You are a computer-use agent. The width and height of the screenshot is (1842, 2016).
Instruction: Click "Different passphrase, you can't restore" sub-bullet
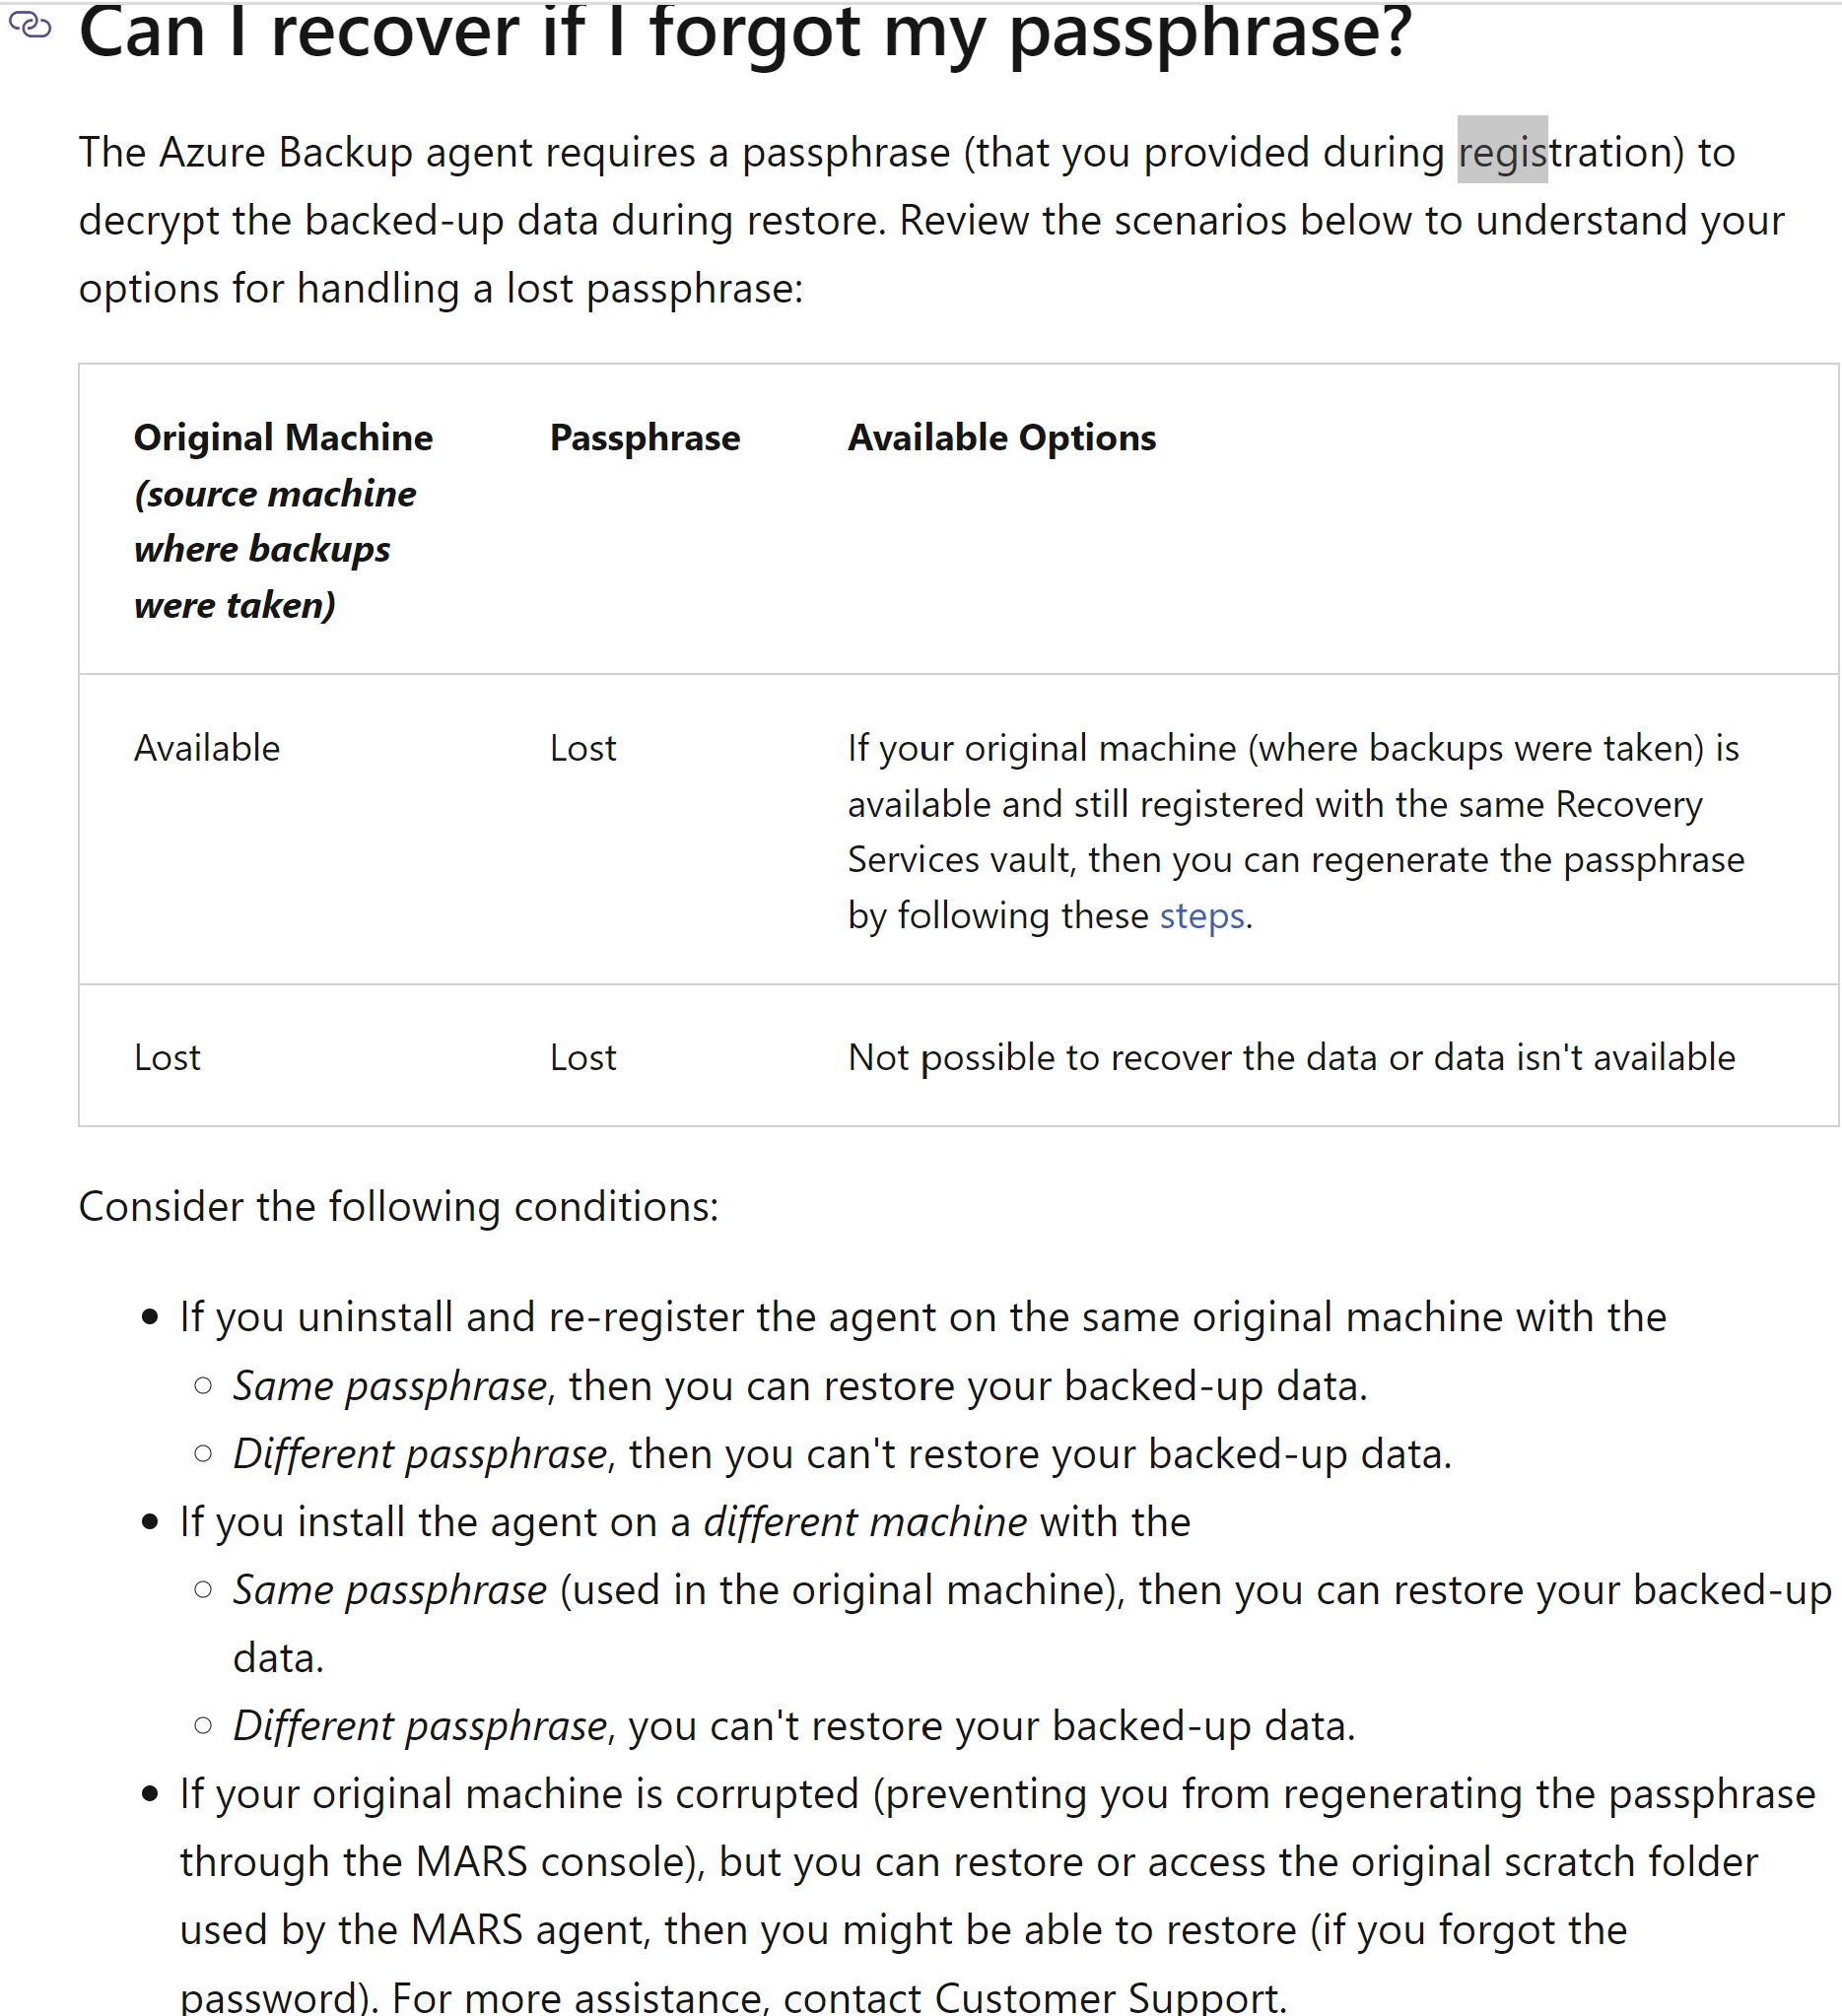(793, 1726)
